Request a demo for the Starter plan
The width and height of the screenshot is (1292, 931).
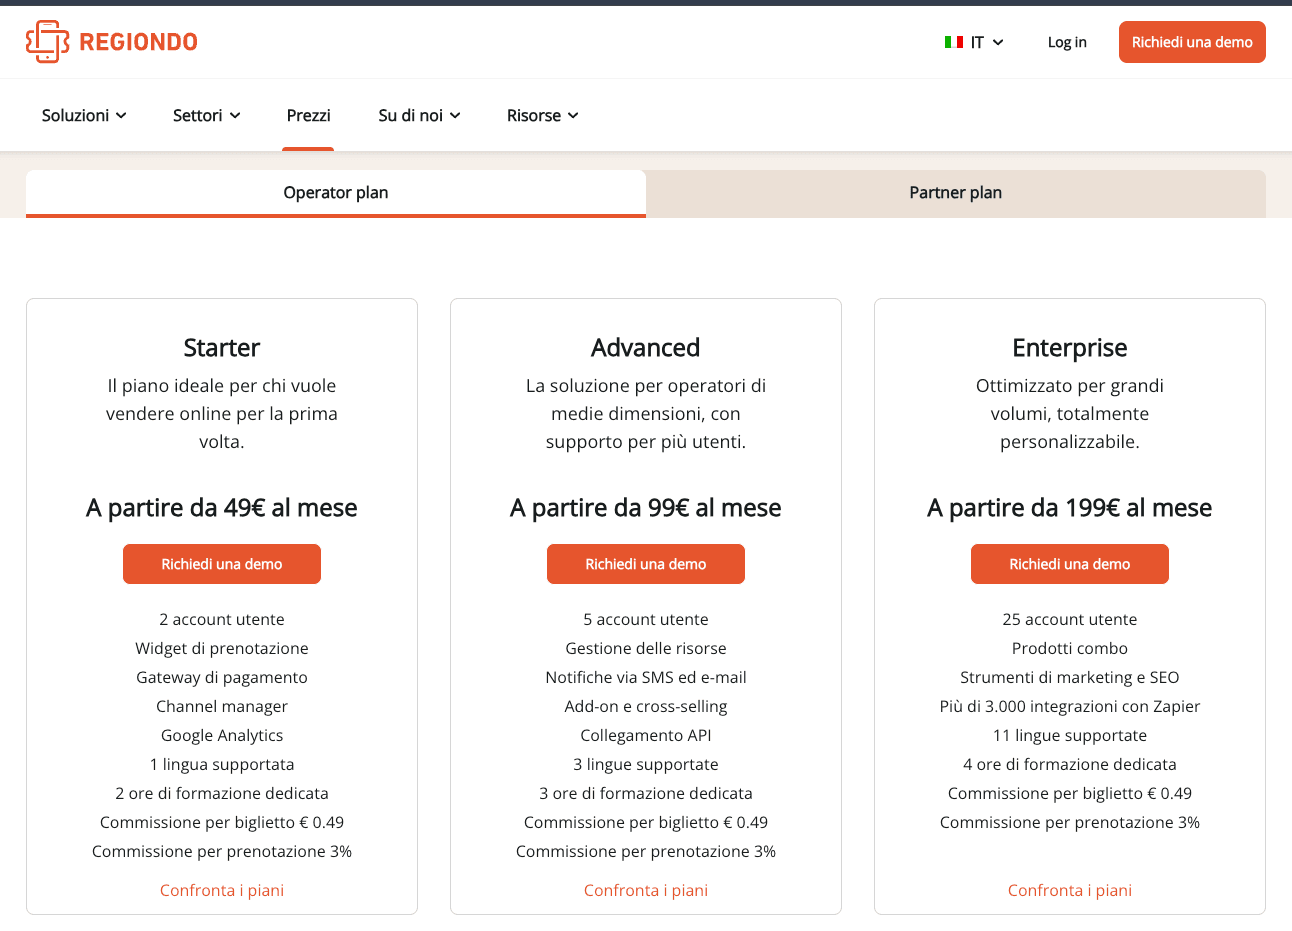221,563
